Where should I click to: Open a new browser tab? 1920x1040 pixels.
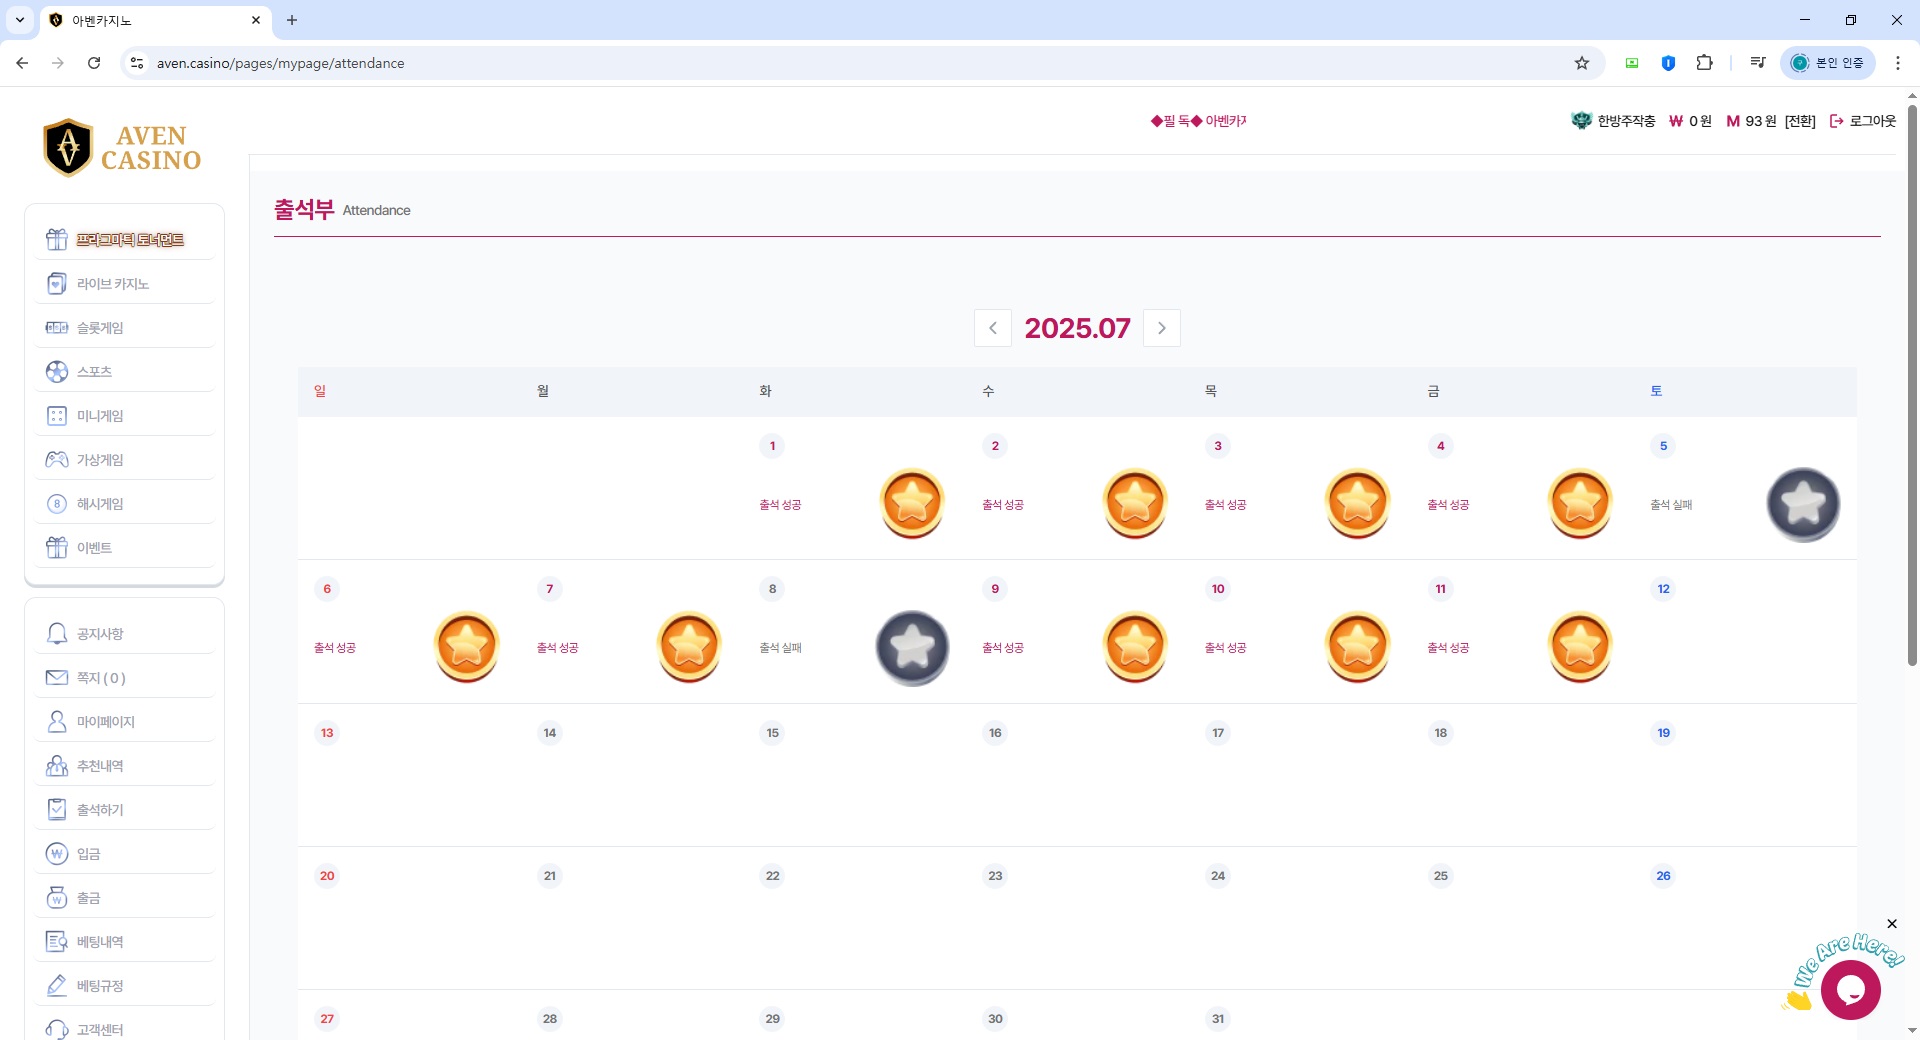pos(292,20)
